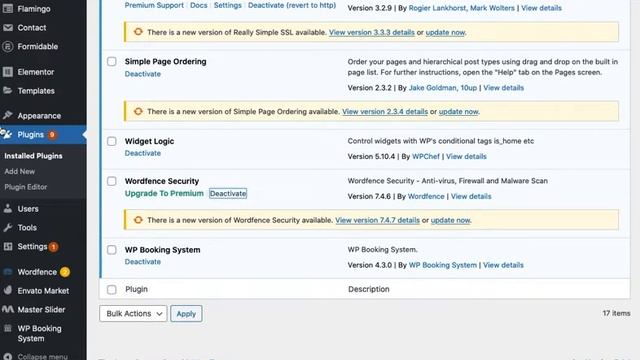Toggle the select-all Plugin footer checkbox
Image resolution: width=640 pixels, height=360 pixels.
[x=111, y=289]
